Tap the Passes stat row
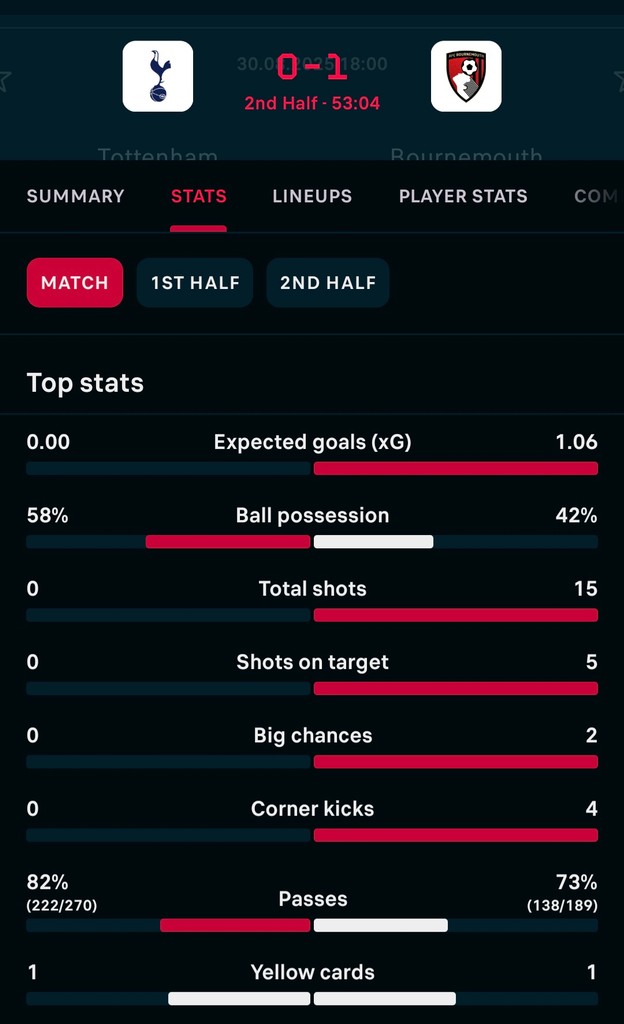The height and width of the screenshot is (1024, 624). coord(312,901)
